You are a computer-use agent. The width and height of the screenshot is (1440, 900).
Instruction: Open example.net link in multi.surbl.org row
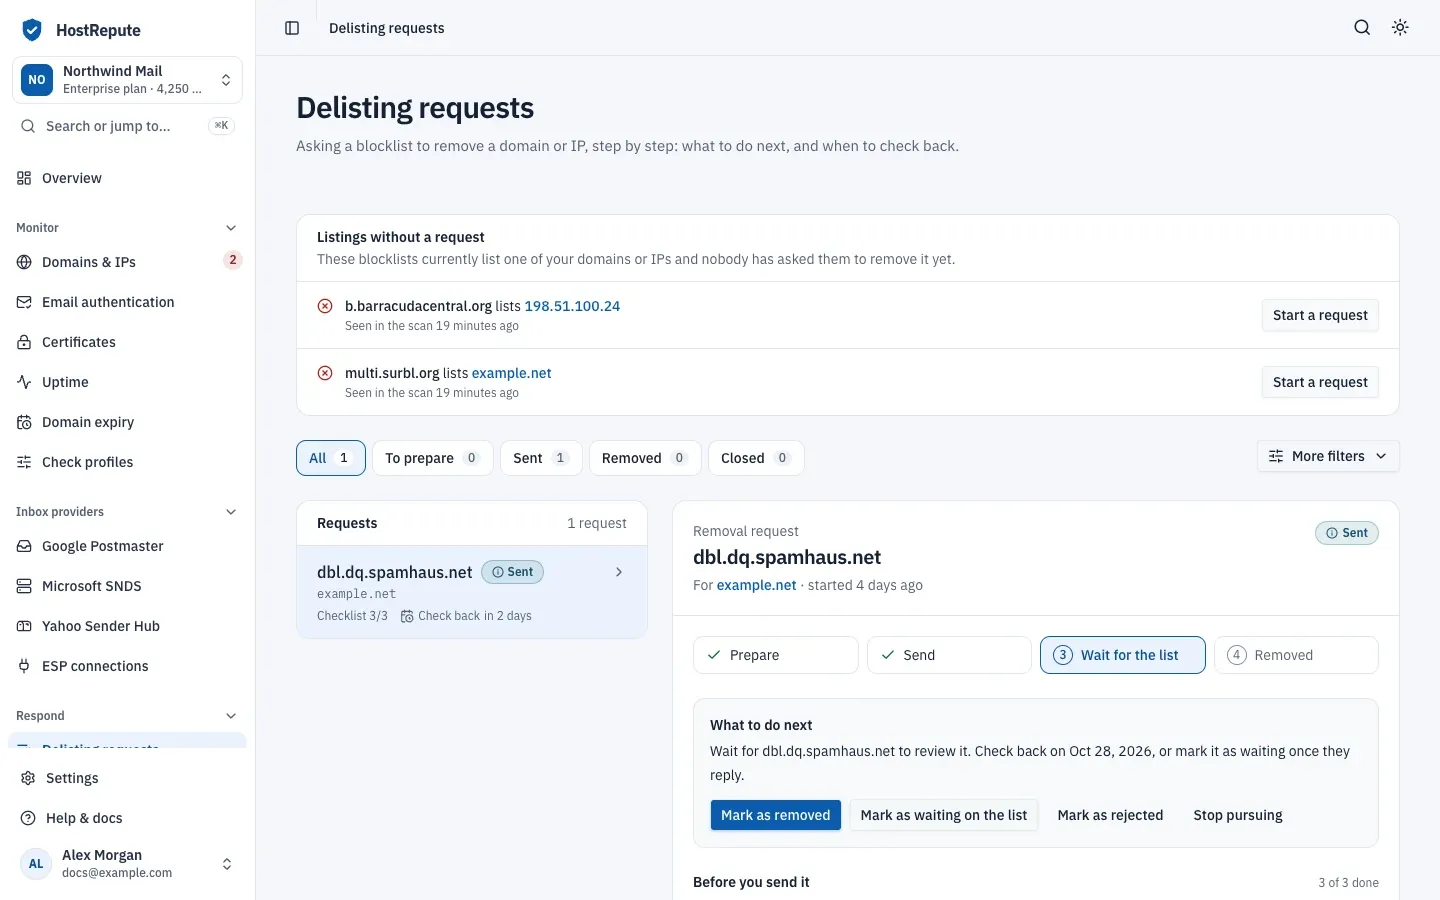point(511,373)
